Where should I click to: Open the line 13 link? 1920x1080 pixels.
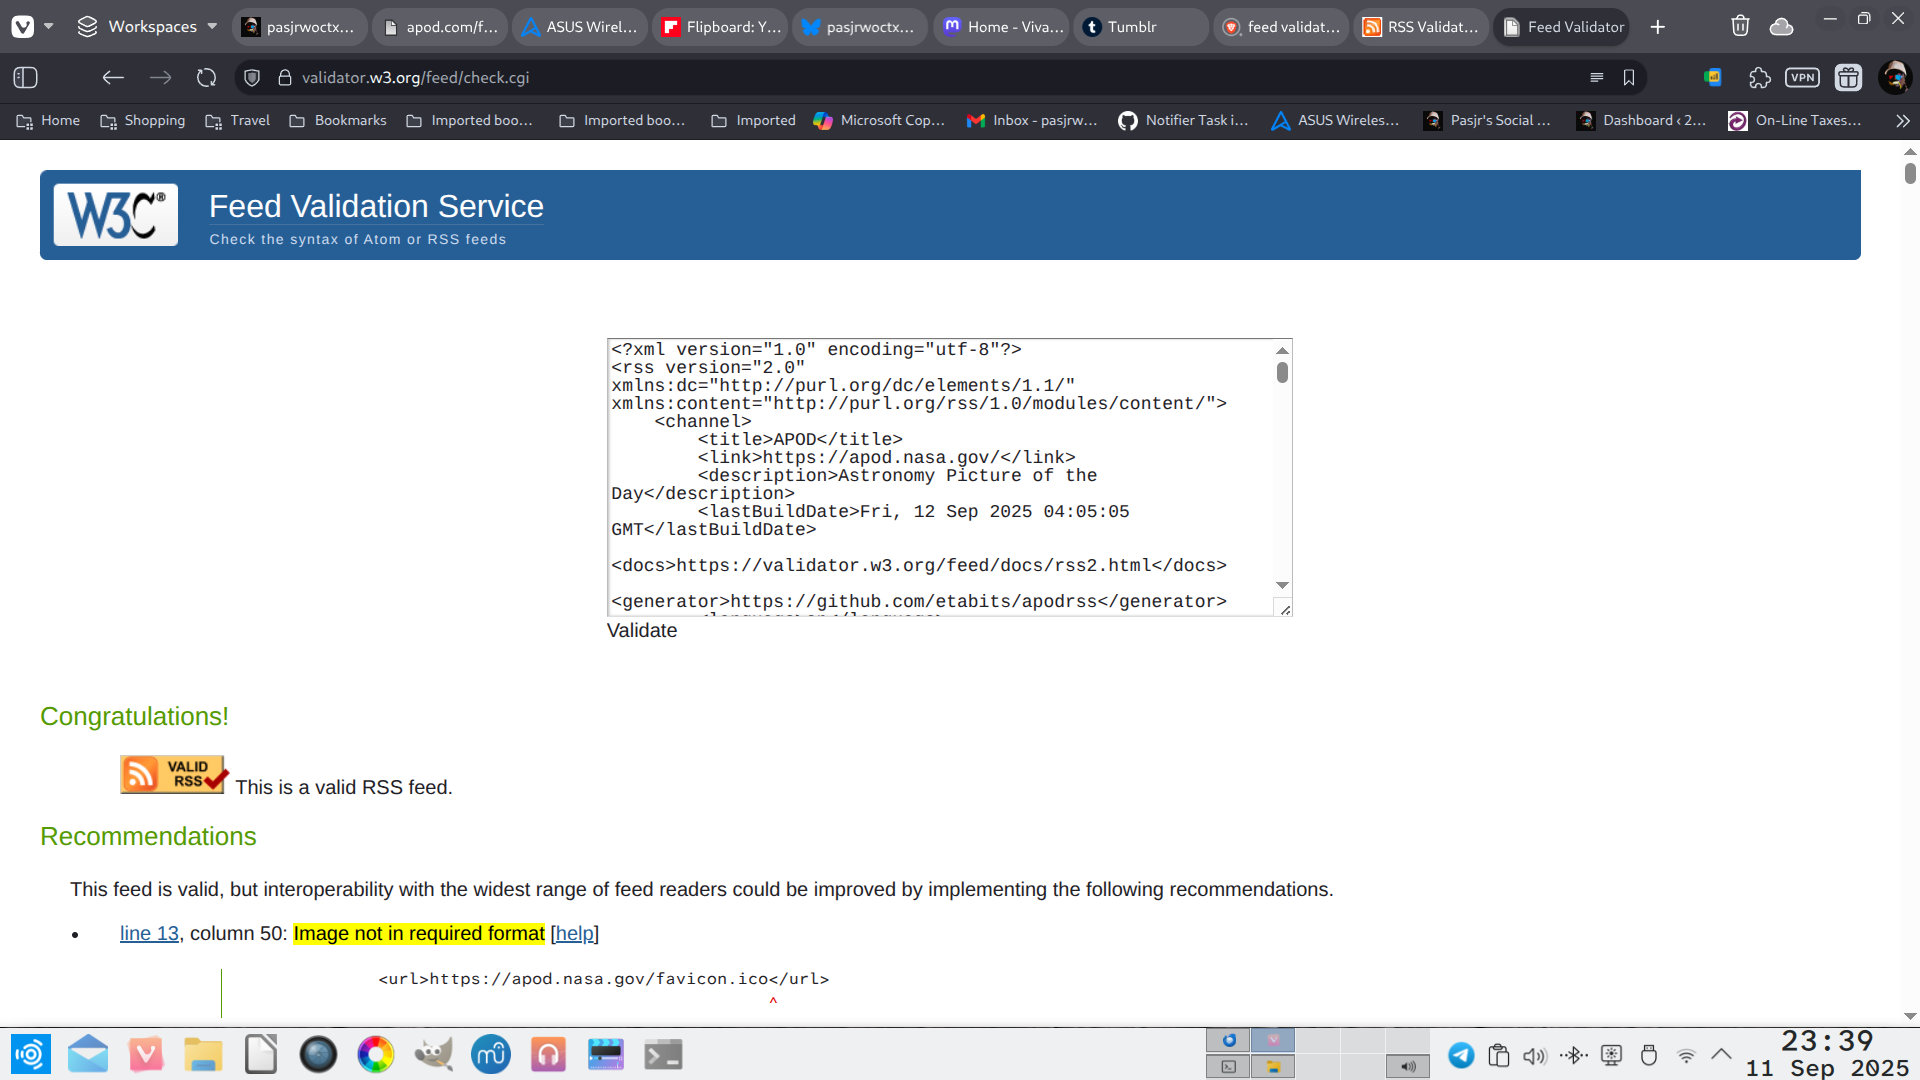point(149,934)
